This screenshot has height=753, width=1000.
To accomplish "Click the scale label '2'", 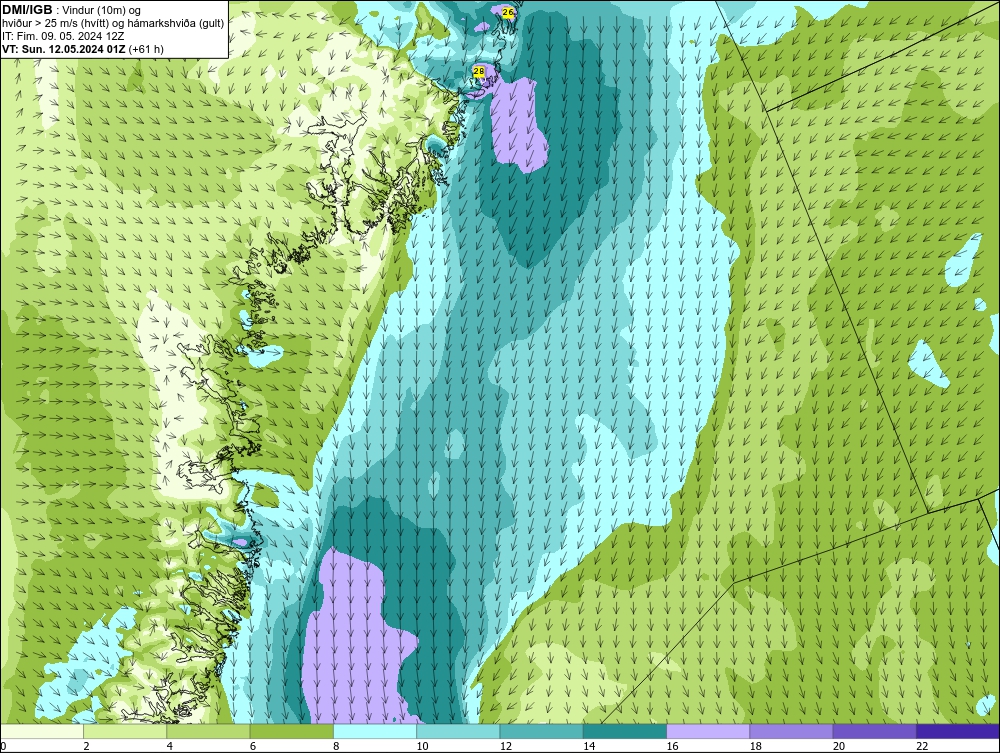I will [x=86, y=747].
